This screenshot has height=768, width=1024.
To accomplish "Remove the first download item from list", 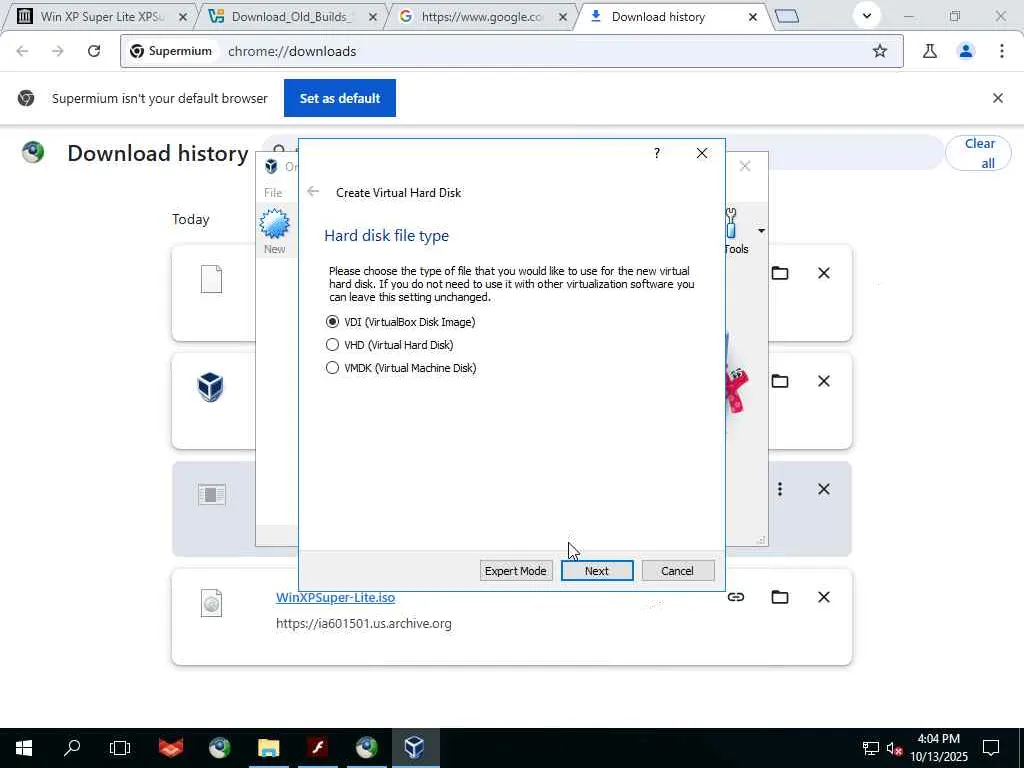I will click(x=824, y=273).
